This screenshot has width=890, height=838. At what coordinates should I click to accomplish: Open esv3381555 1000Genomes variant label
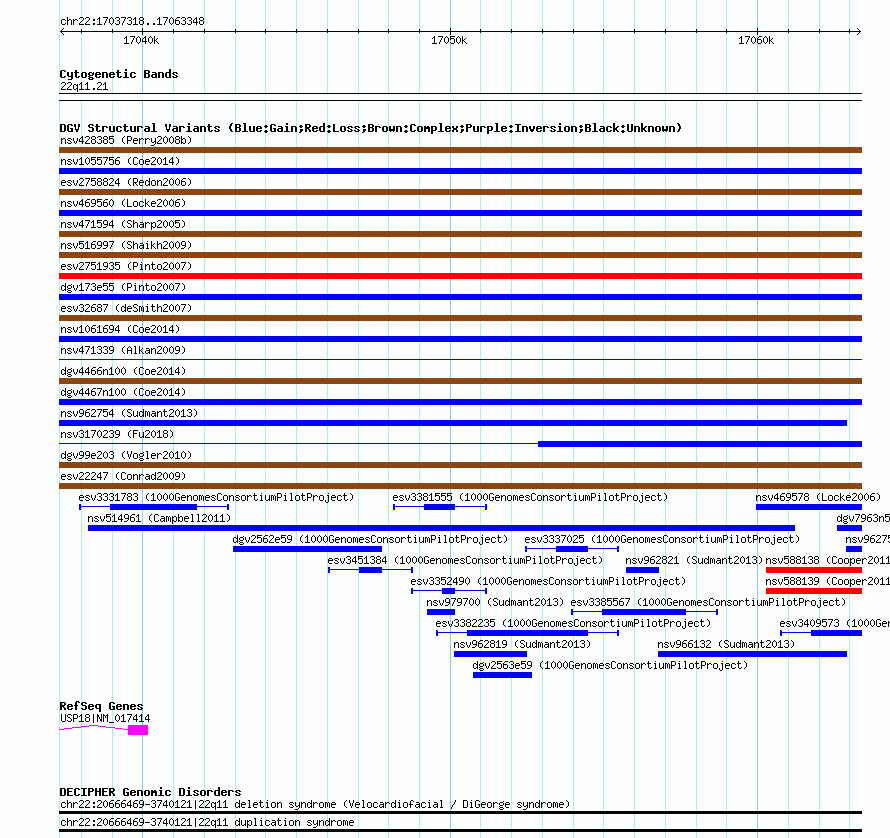(530, 497)
